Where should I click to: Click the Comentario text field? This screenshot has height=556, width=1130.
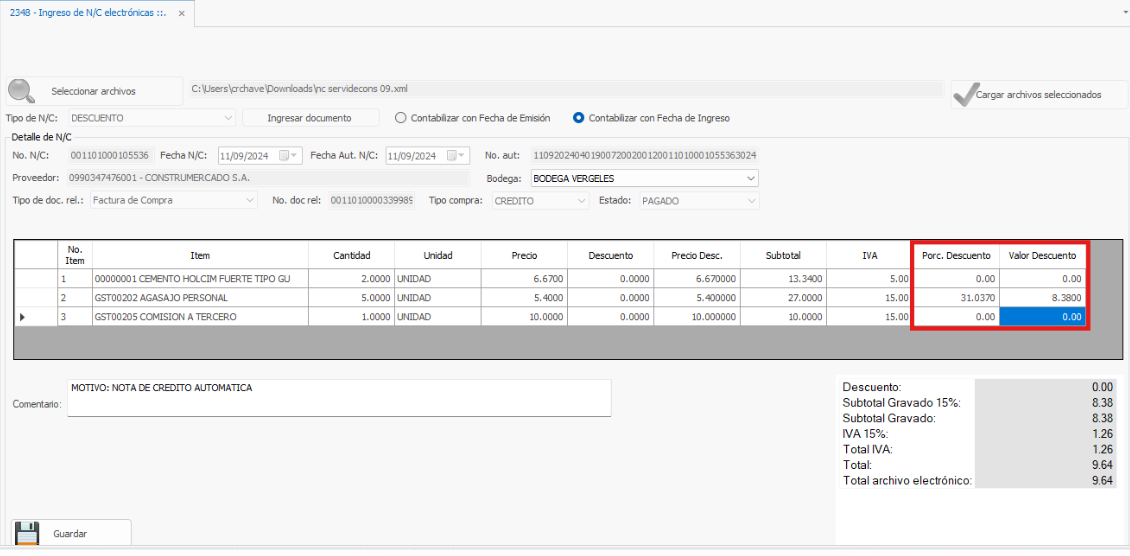340,397
